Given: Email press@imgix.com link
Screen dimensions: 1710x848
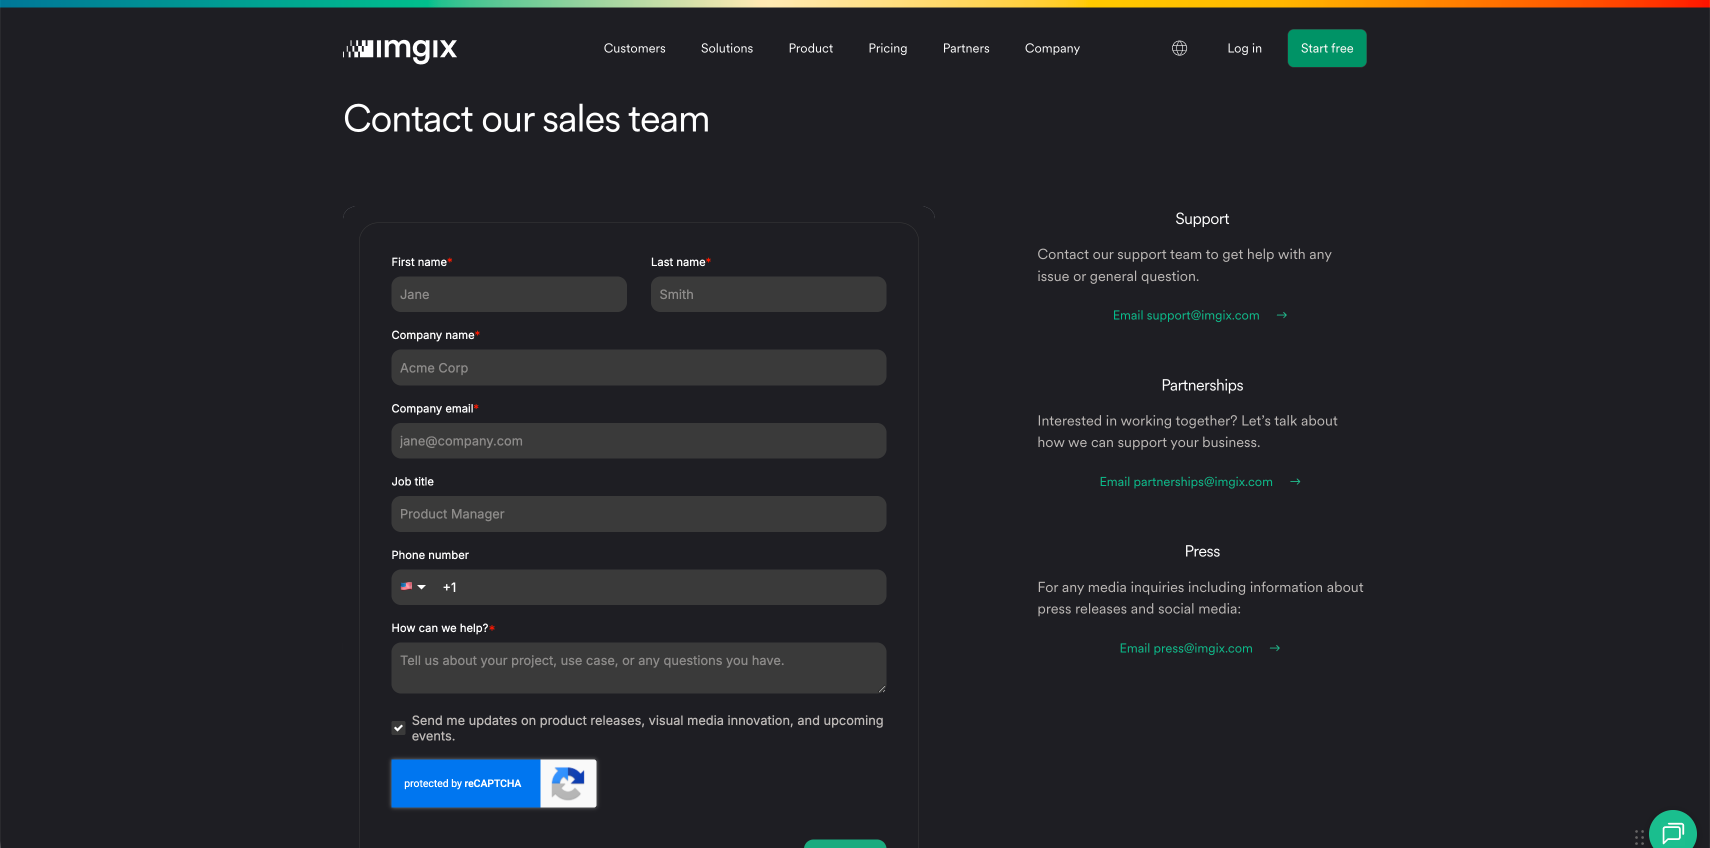Looking at the screenshot, I should click(x=1186, y=648).
